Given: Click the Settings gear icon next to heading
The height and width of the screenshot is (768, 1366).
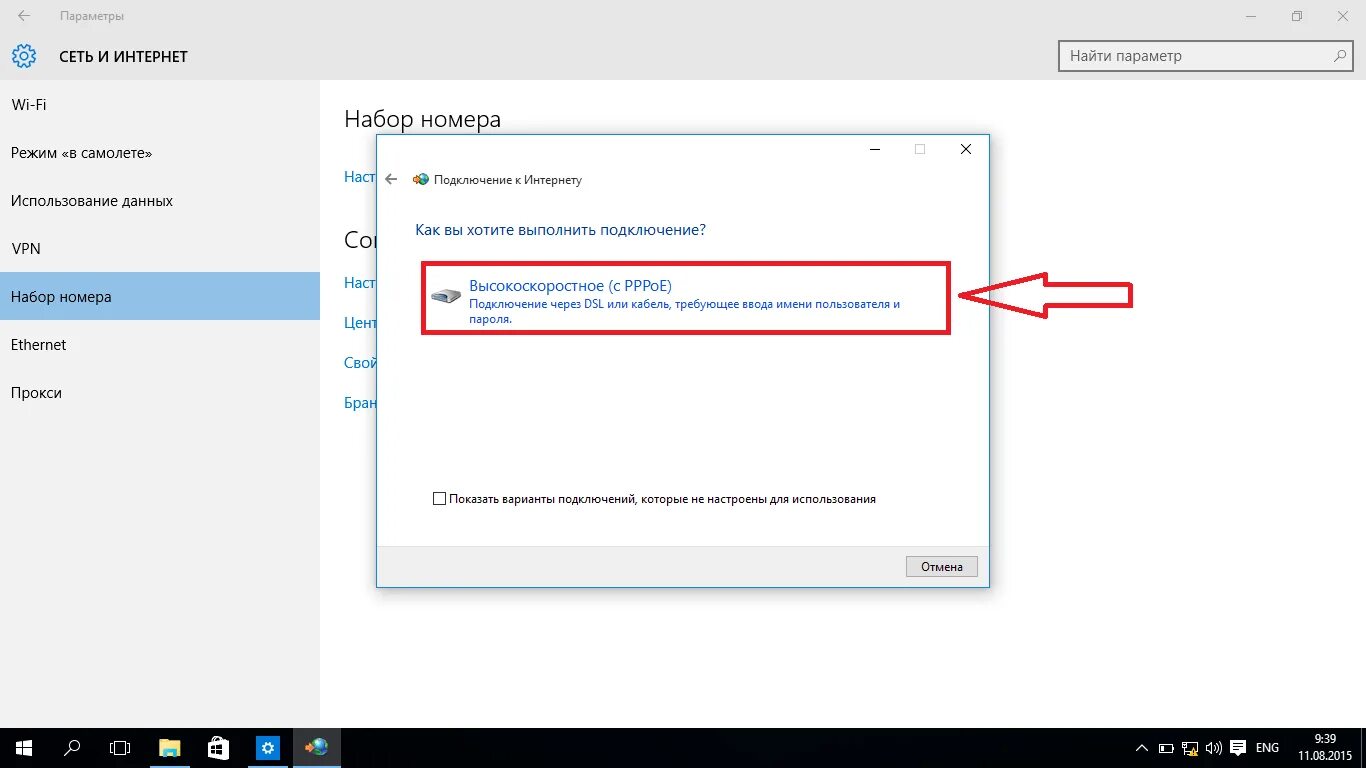Looking at the screenshot, I should click(x=24, y=56).
